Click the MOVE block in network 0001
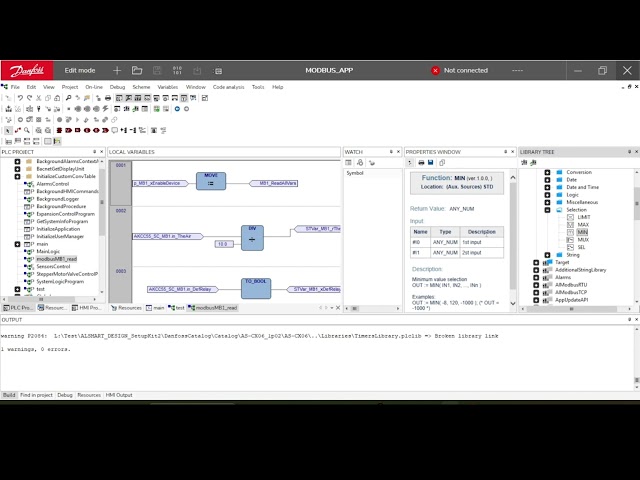Image resolution: width=640 pixels, height=480 pixels. (211, 181)
